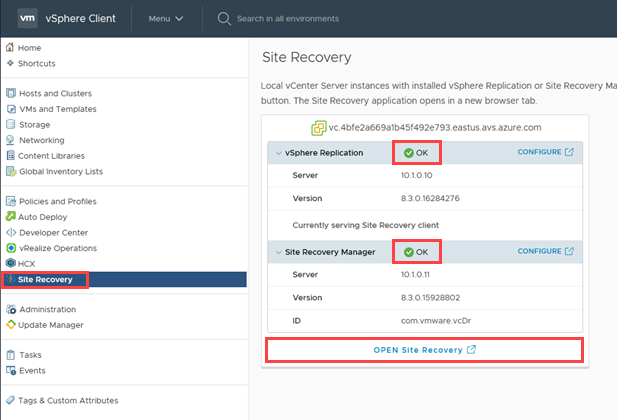Click the Home icon in sidebar
Screen dimensions: 617x420
(10, 47)
